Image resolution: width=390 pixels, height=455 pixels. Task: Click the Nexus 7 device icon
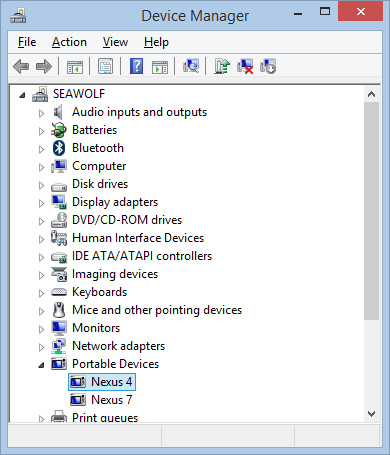78,400
